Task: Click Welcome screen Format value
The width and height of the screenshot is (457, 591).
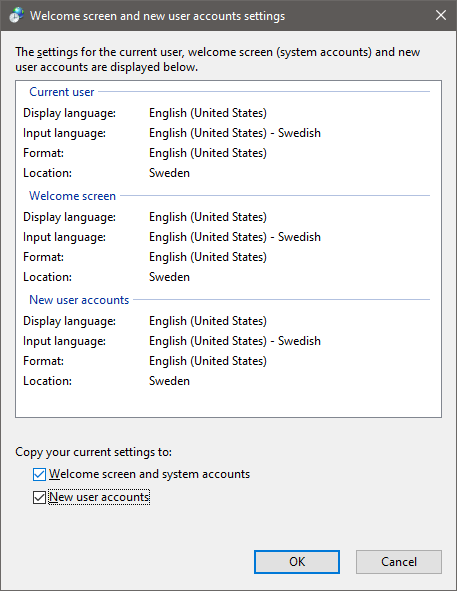Action: (x=208, y=257)
